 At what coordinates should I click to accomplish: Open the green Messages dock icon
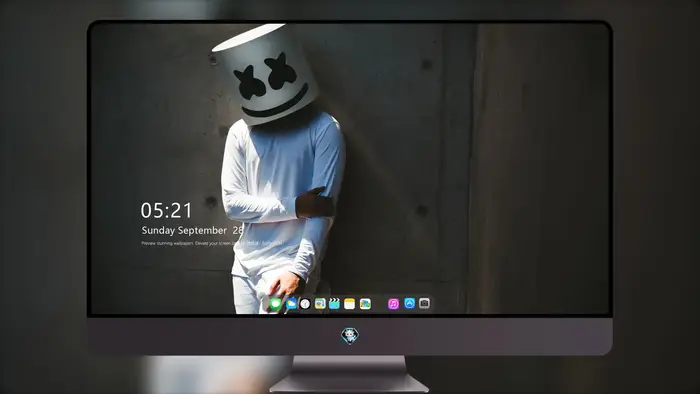[276, 304]
